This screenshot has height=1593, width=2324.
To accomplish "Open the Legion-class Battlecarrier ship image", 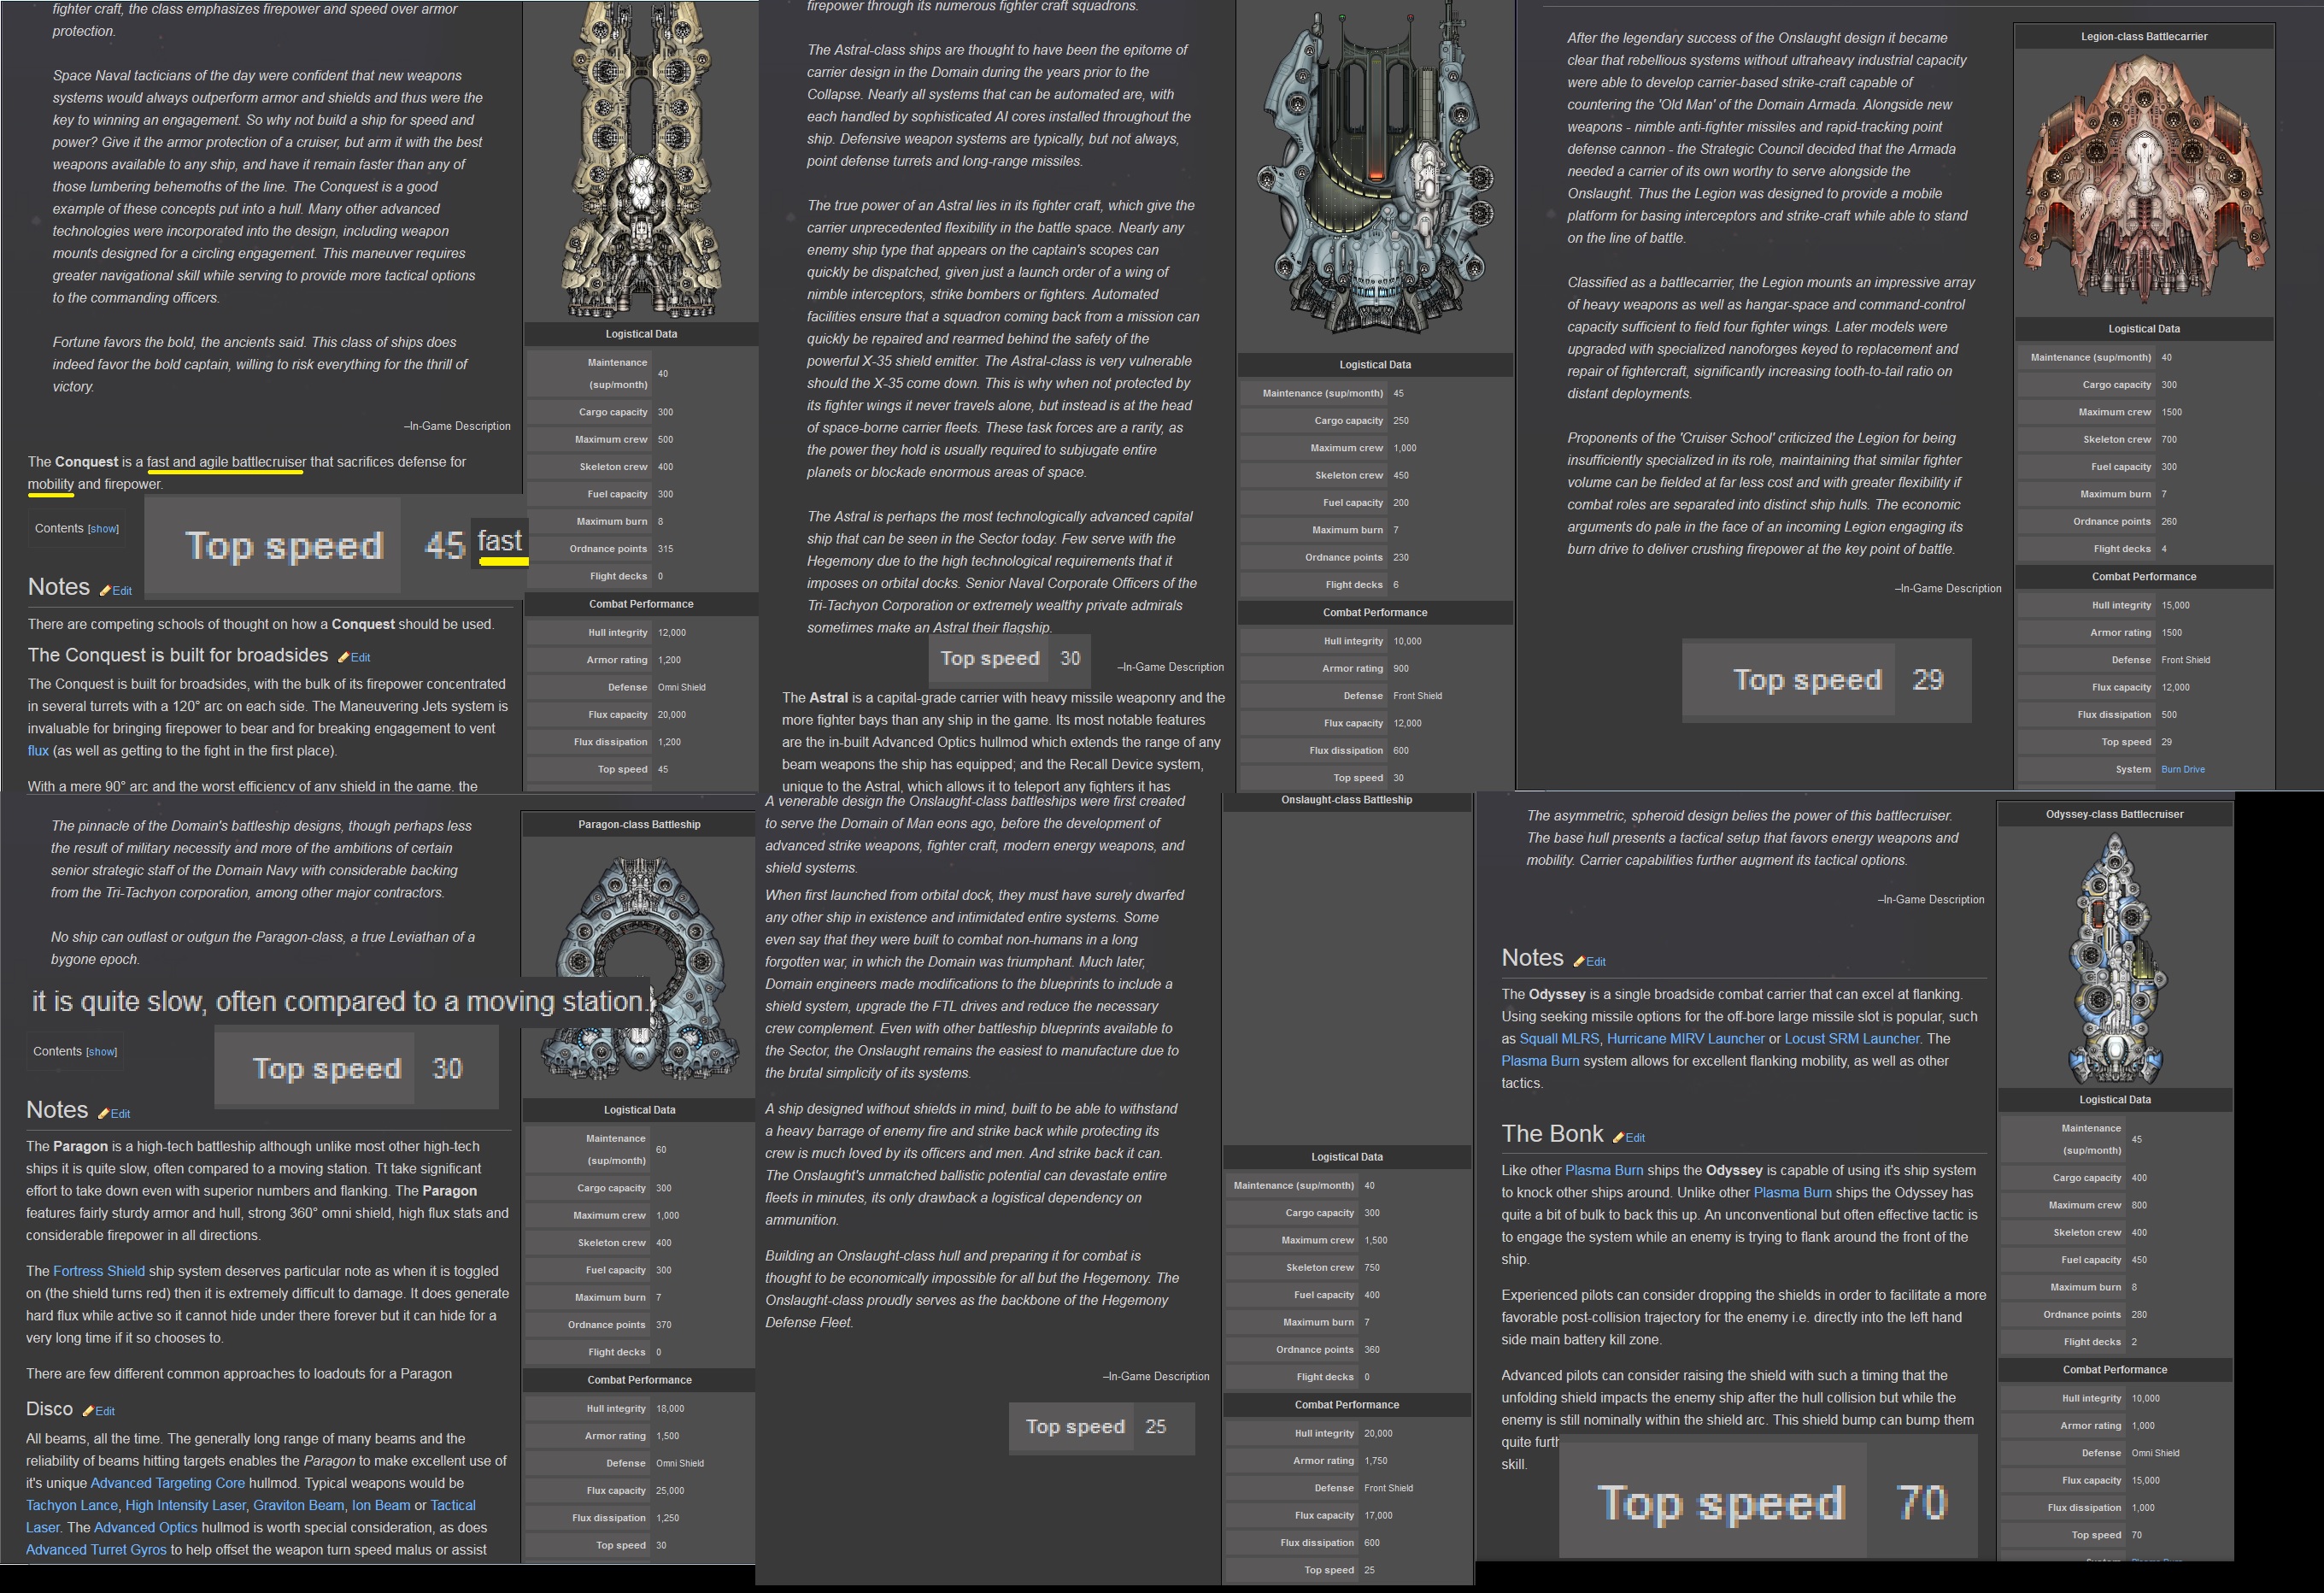I will point(2143,180).
